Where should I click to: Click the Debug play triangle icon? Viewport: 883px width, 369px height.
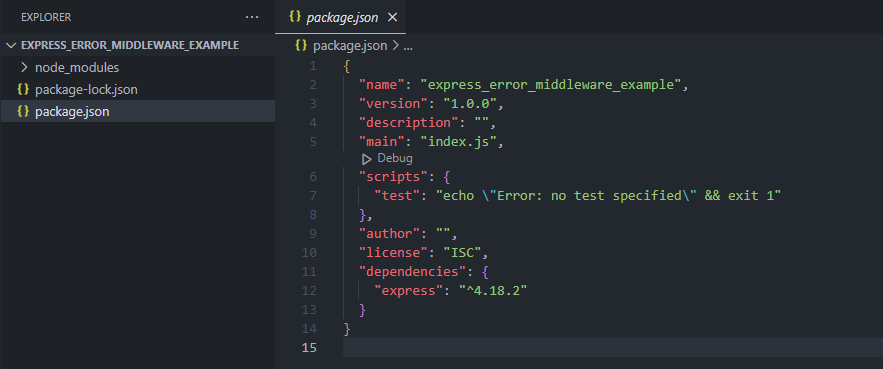point(367,159)
